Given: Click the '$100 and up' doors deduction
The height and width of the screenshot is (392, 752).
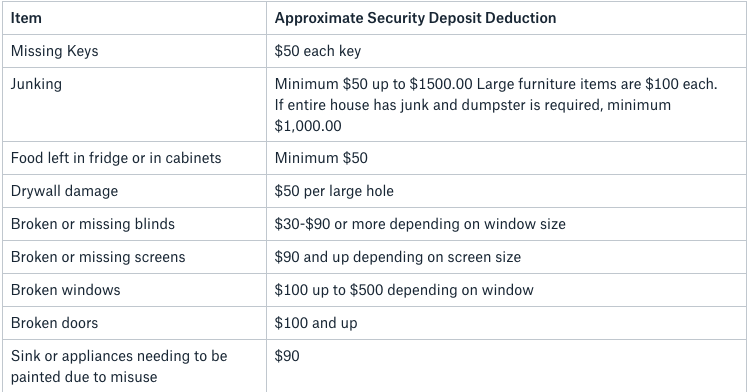Looking at the screenshot, I should (316, 323).
